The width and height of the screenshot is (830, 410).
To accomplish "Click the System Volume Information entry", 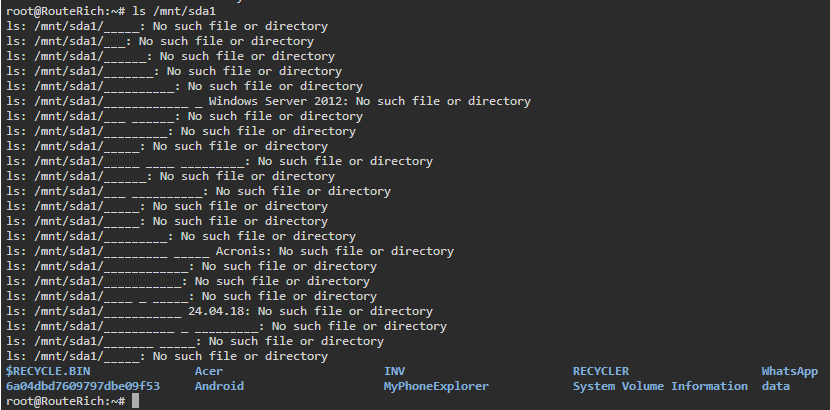I will coord(660,386).
